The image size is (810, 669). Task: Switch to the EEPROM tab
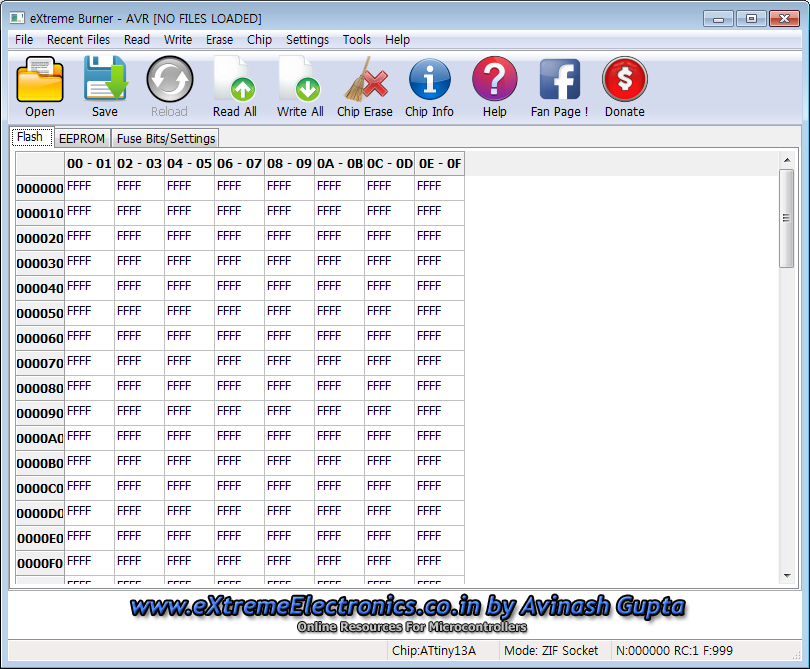(x=82, y=138)
